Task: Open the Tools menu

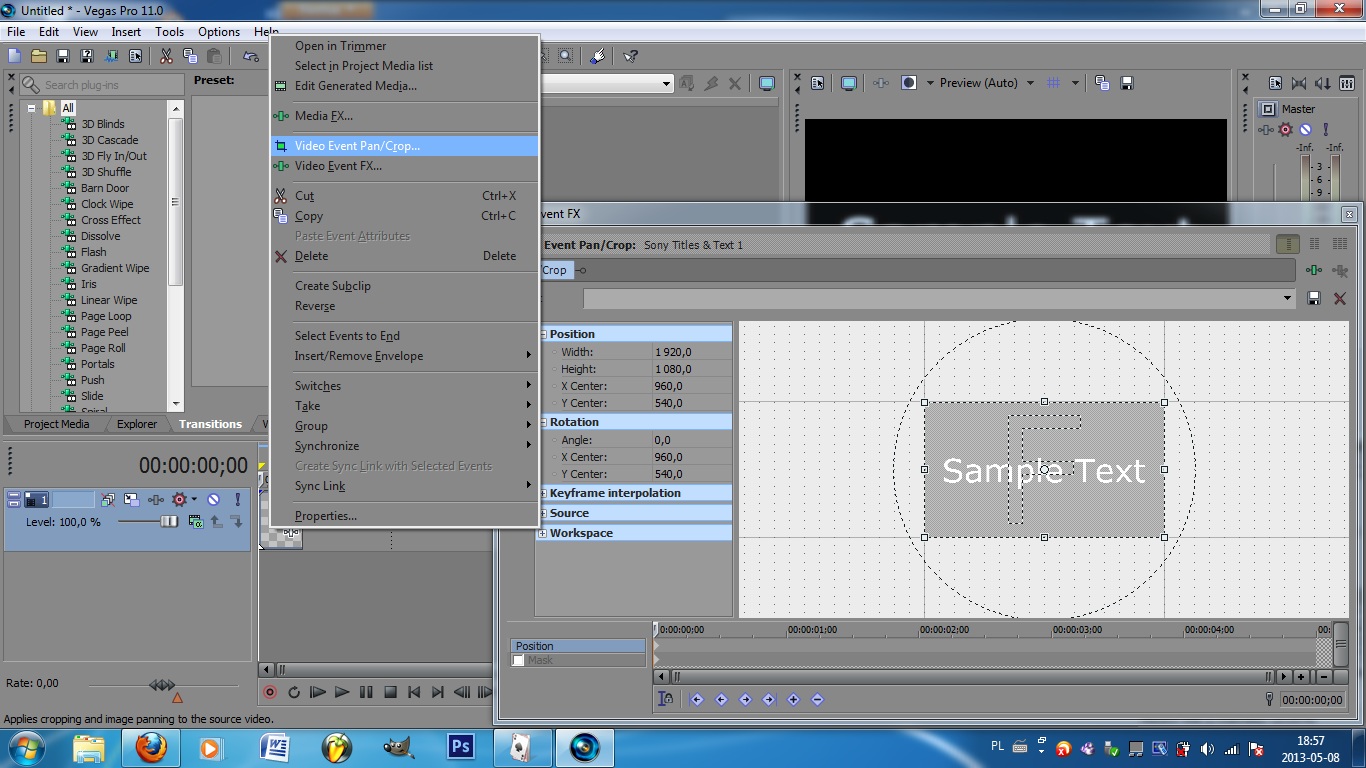Action: point(169,32)
